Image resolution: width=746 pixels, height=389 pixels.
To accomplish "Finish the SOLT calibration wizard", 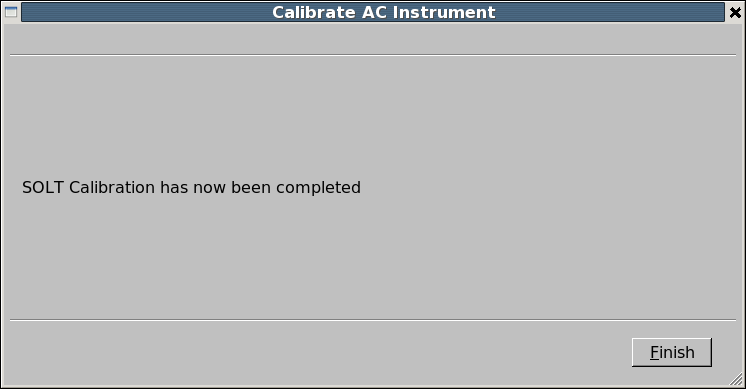I will click(672, 352).
